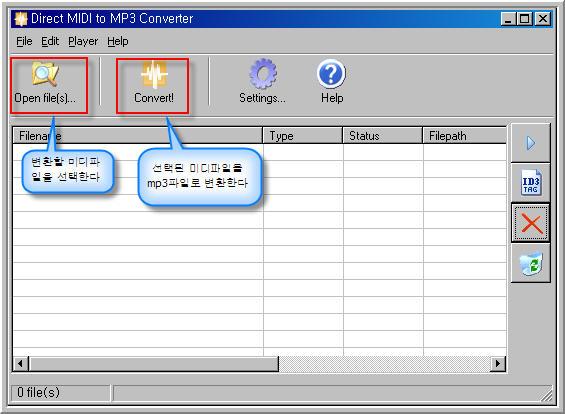Screen dimensions: 565x414
Task: Click the '0 file(s)' status bar text
Action: click(x=39, y=392)
